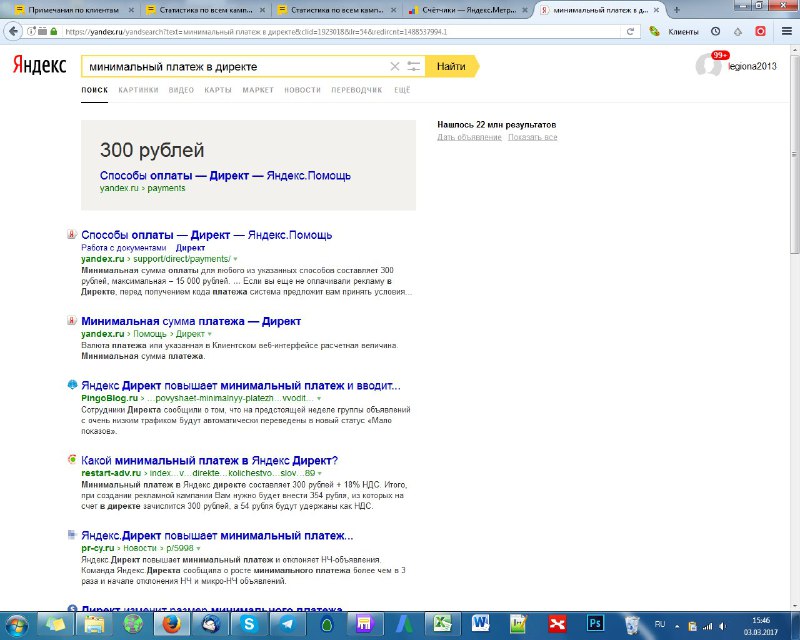This screenshot has height=640, width=800.
Task: Open a new browser tab
Action: click(677, 10)
